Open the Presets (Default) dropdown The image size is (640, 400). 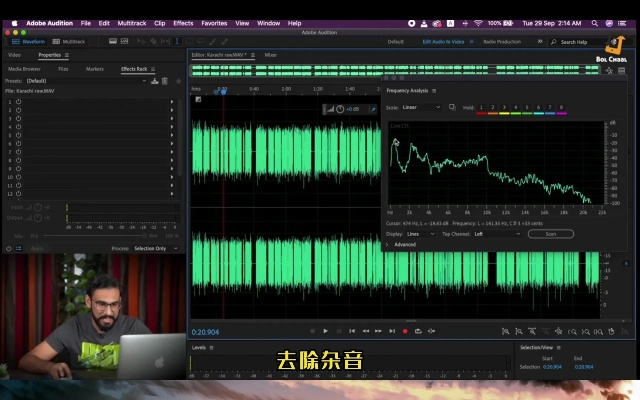[86, 81]
